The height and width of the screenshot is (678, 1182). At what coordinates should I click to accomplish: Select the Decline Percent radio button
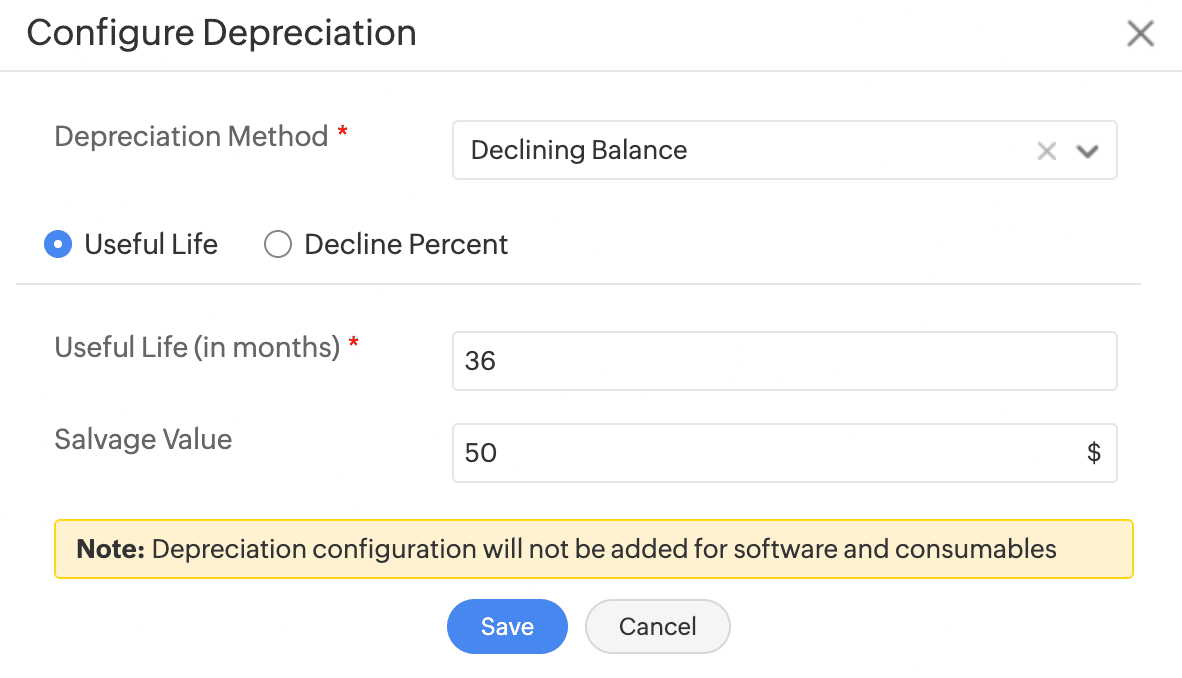point(277,245)
